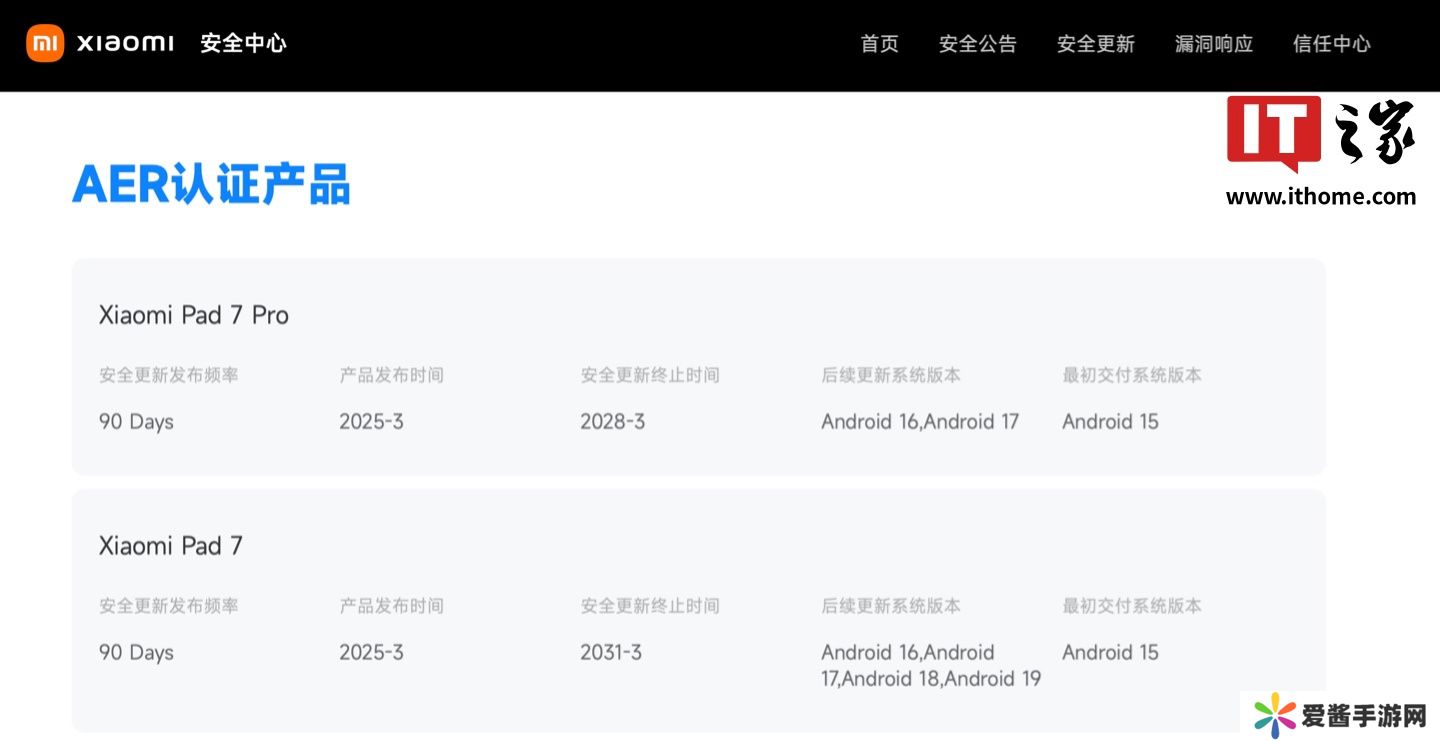Click the 安全中心 header title
Image resolution: width=1440 pixels, height=741 pixels.
click(x=243, y=43)
